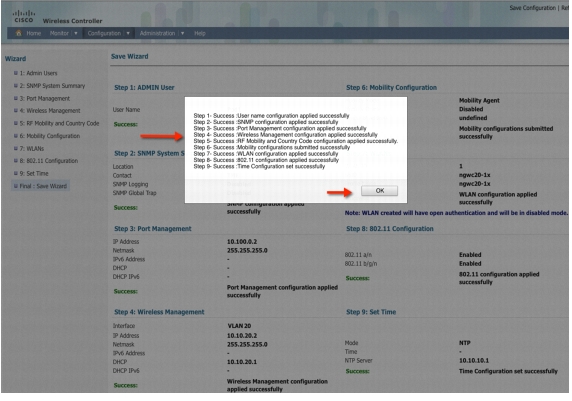The width and height of the screenshot is (572, 401).
Task: Expand the Monitor dropdown arrow
Action: 76,33
